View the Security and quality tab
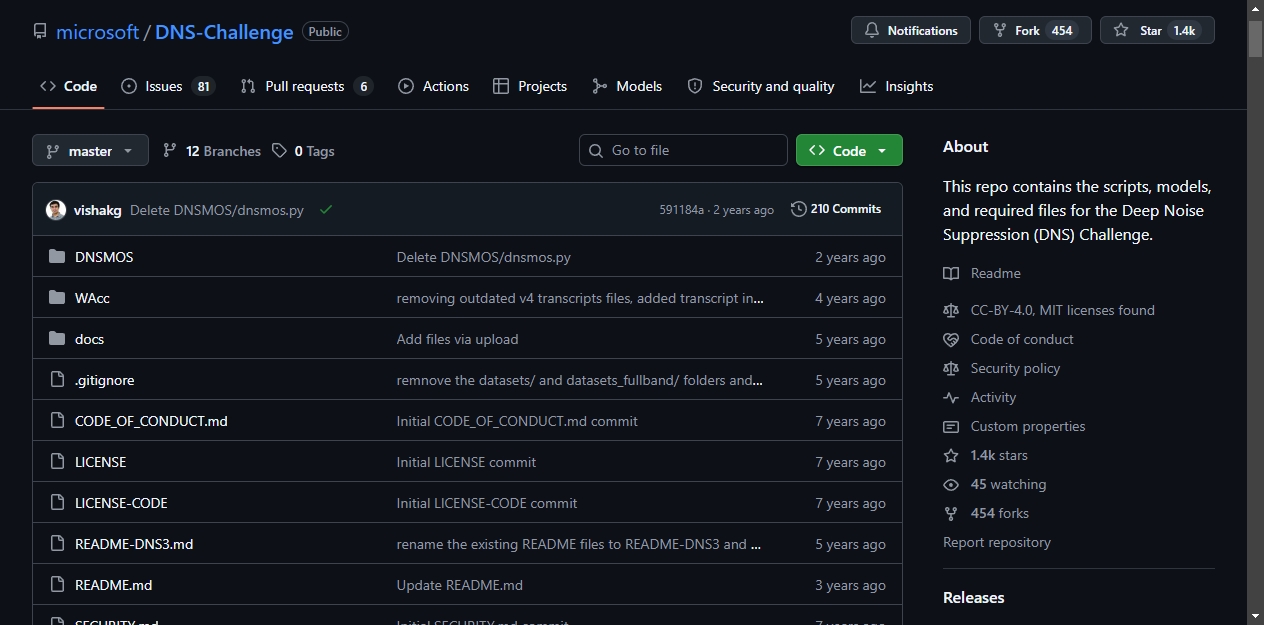This screenshot has height=625, width=1264. (761, 86)
